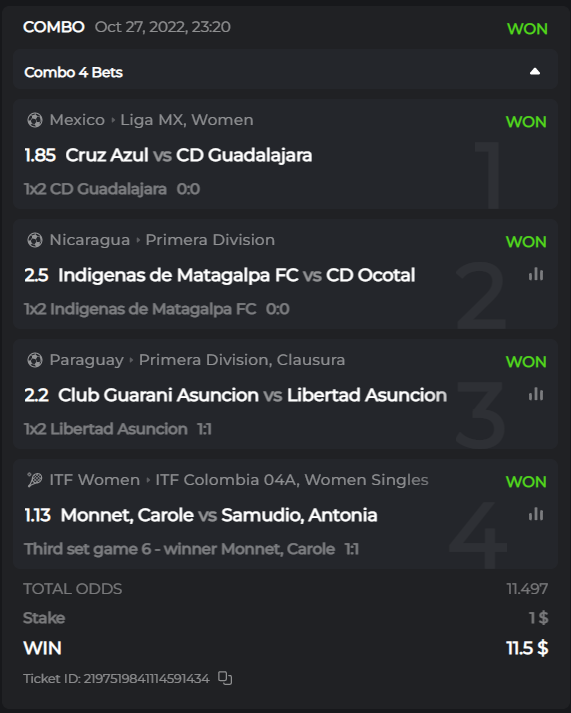Open statistics for Club Guarani Asuncion match
The image size is (571, 713).
tap(536, 394)
